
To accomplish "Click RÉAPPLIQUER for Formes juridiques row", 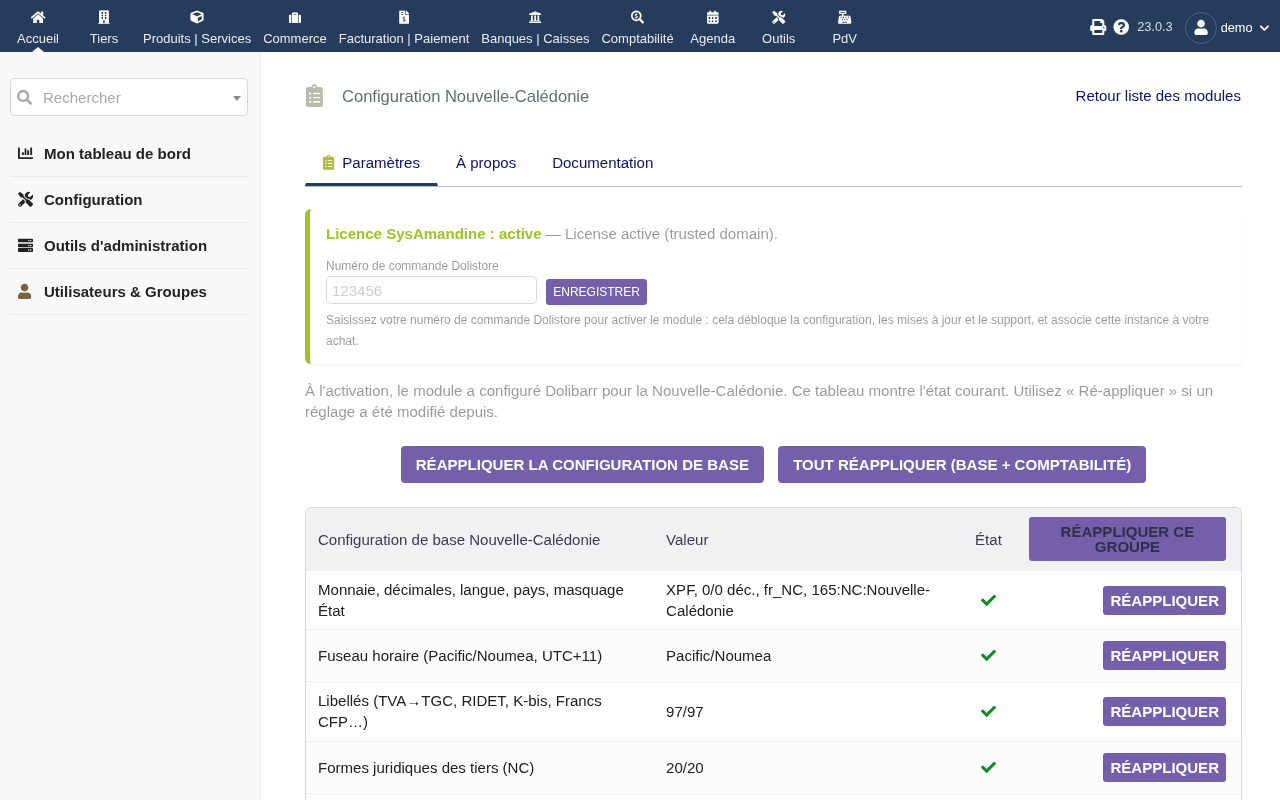I will point(1164,768).
